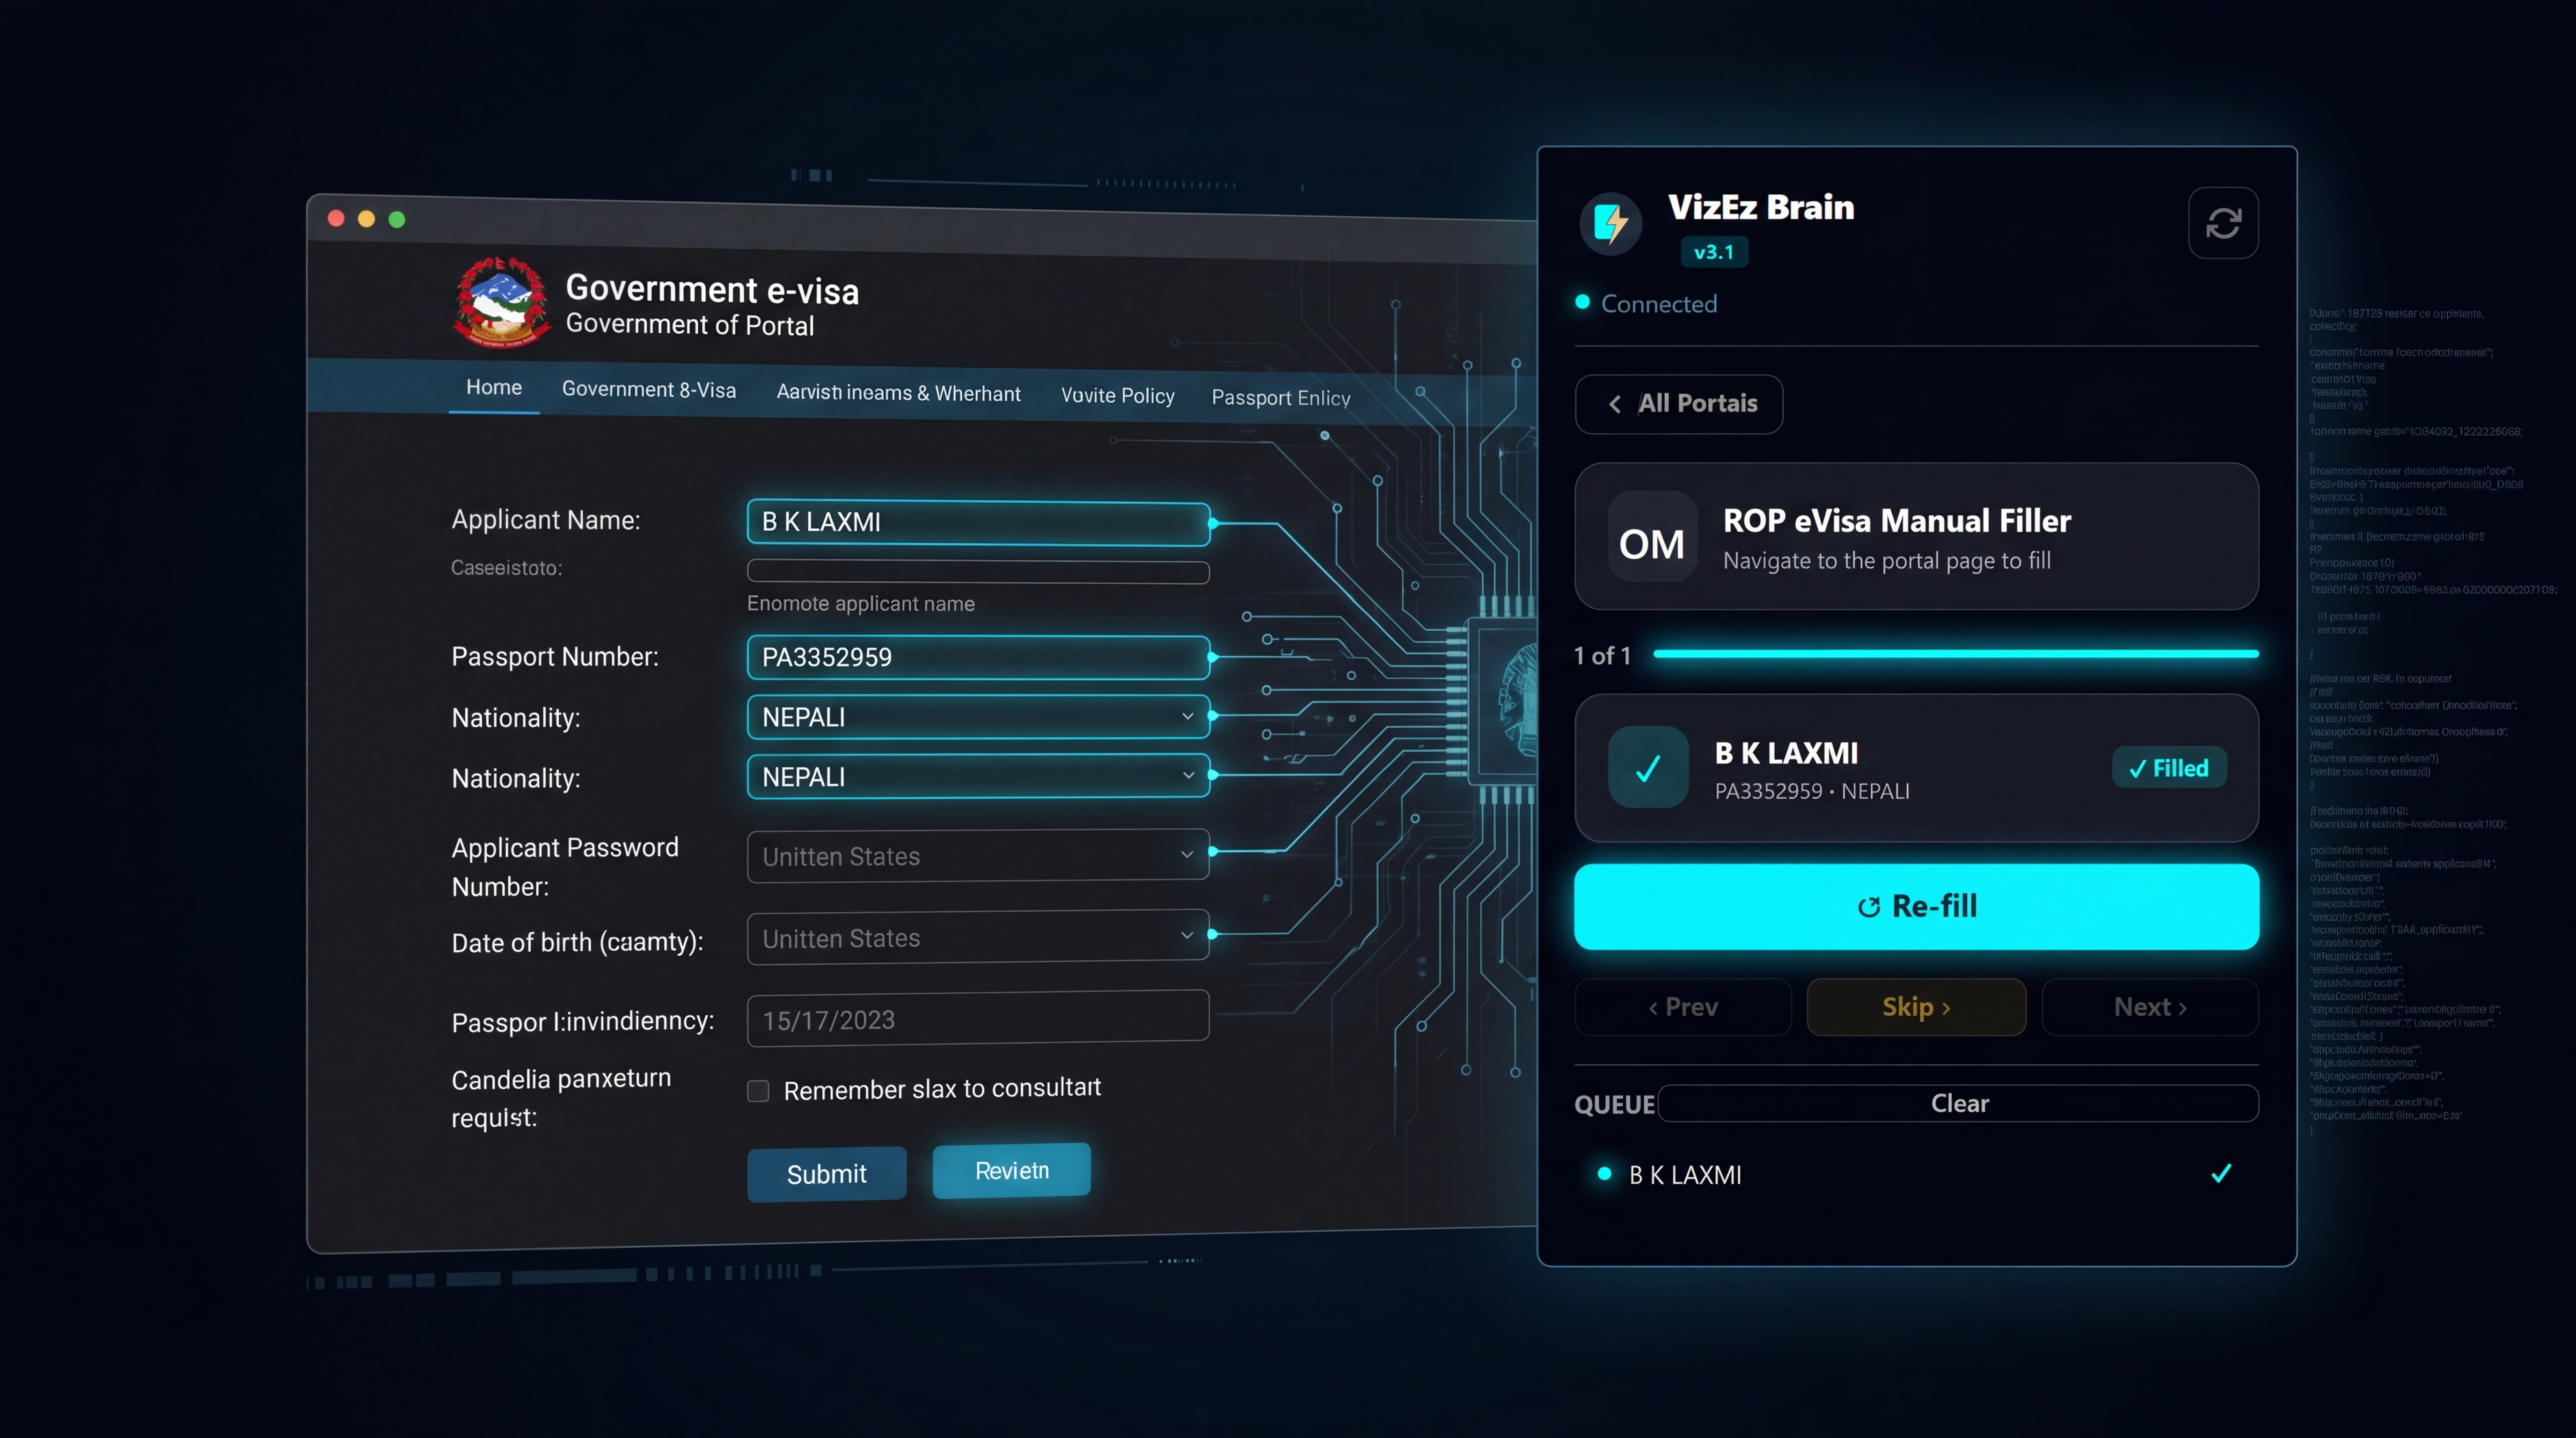Click the OM portal badge icon
This screenshot has height=1438, width=2576.
pyautogui.click(x=1652, y=537)
